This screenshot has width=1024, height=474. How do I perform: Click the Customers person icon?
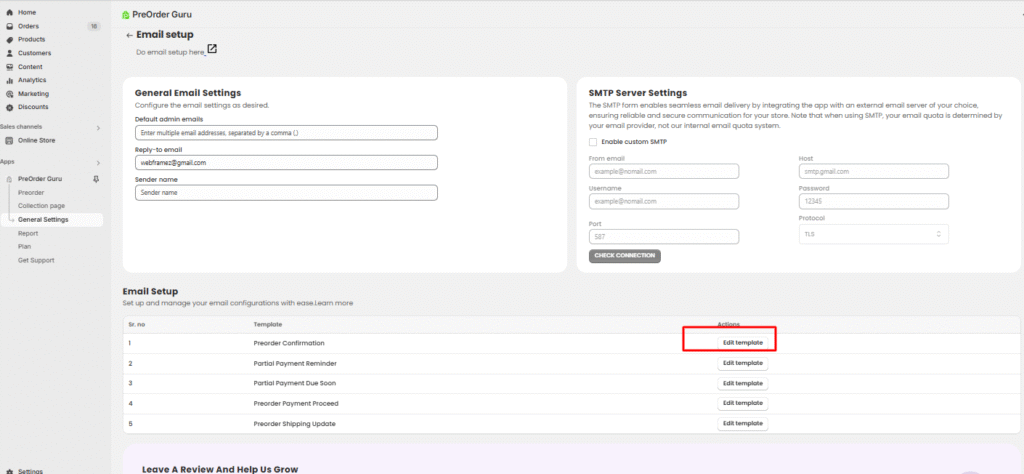click(x=9, y=53)
